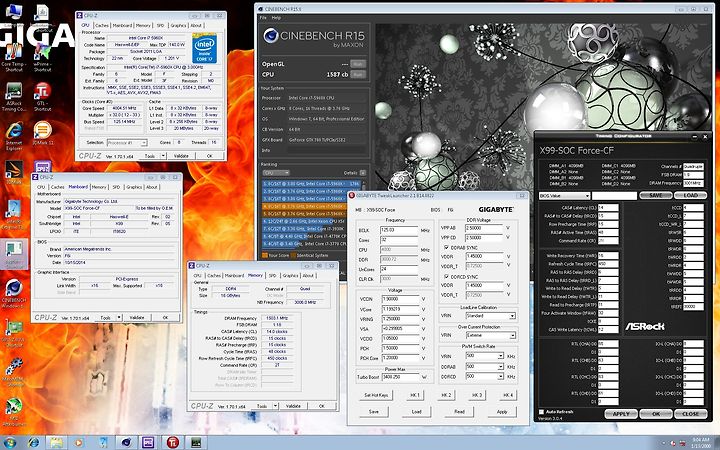Click the Turbo Boost Power Max field
The image size is (720, 450).
(399, 377)
